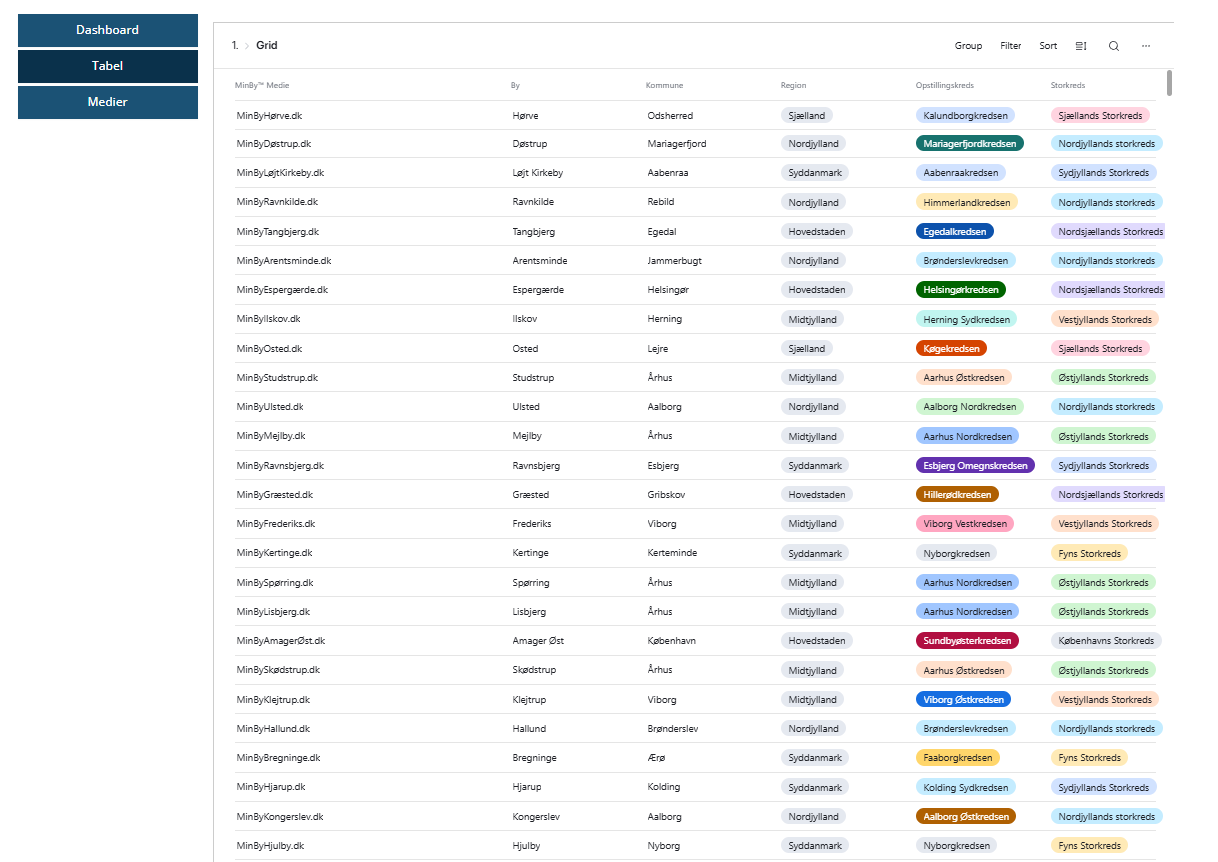Click the red Sundbyøsterkredsen tag
The width and height of the screenshot is (1218, 862).
click(x=966, y=641)
